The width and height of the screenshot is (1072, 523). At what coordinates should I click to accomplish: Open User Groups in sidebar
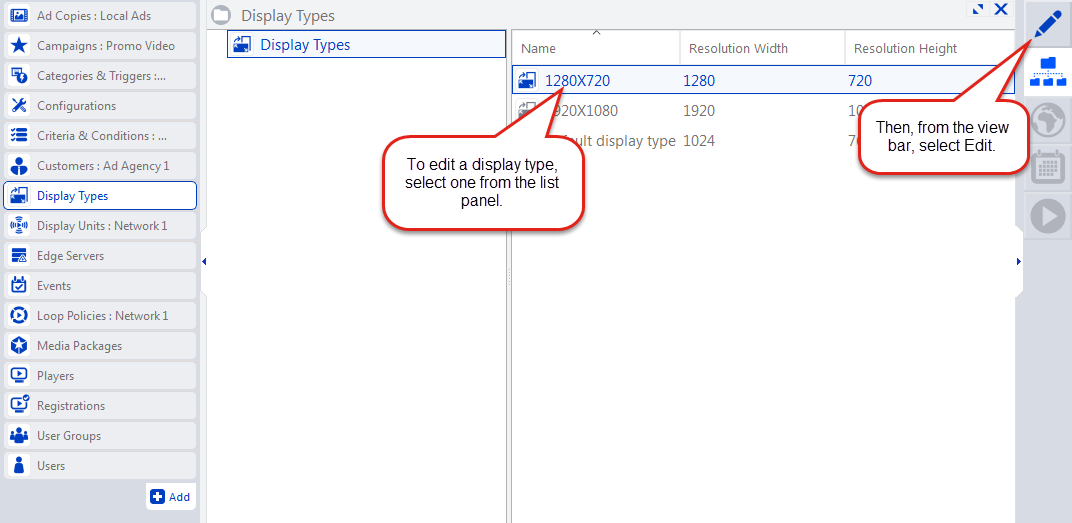(x=99, y=436)
